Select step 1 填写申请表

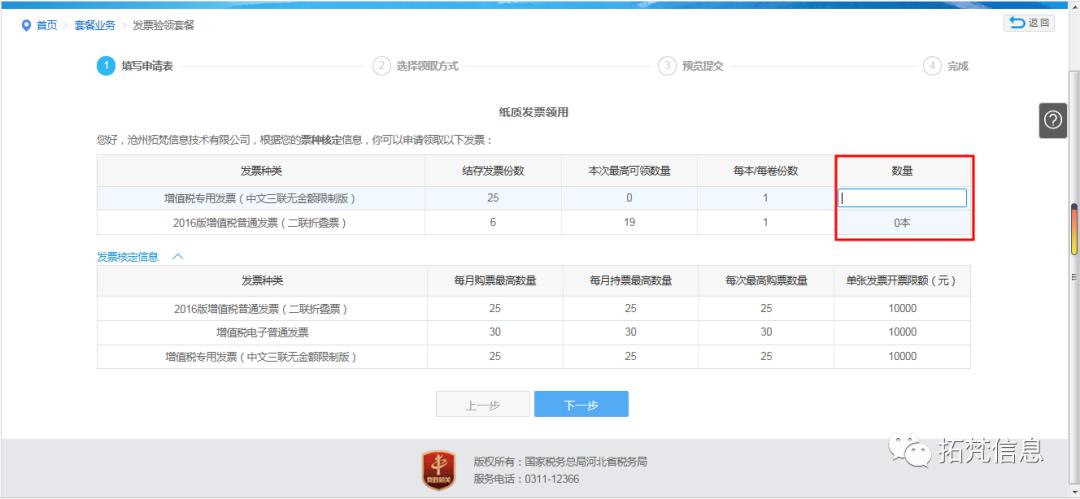135,66
